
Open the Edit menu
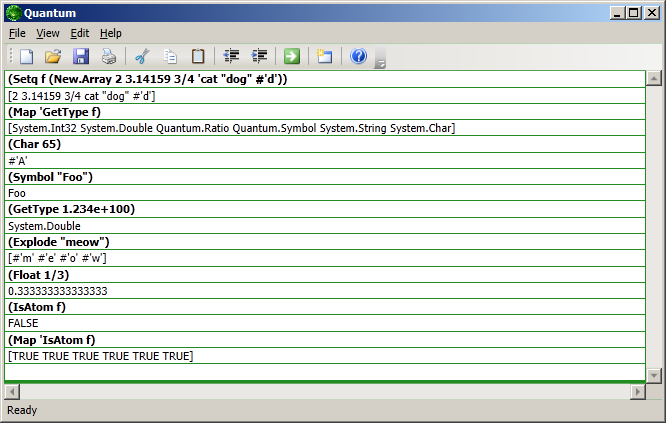[x=79, y=33]
